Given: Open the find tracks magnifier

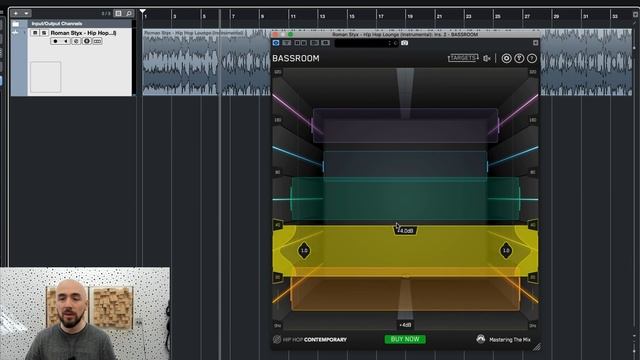Looking at the screenshot, I should 129,13.
